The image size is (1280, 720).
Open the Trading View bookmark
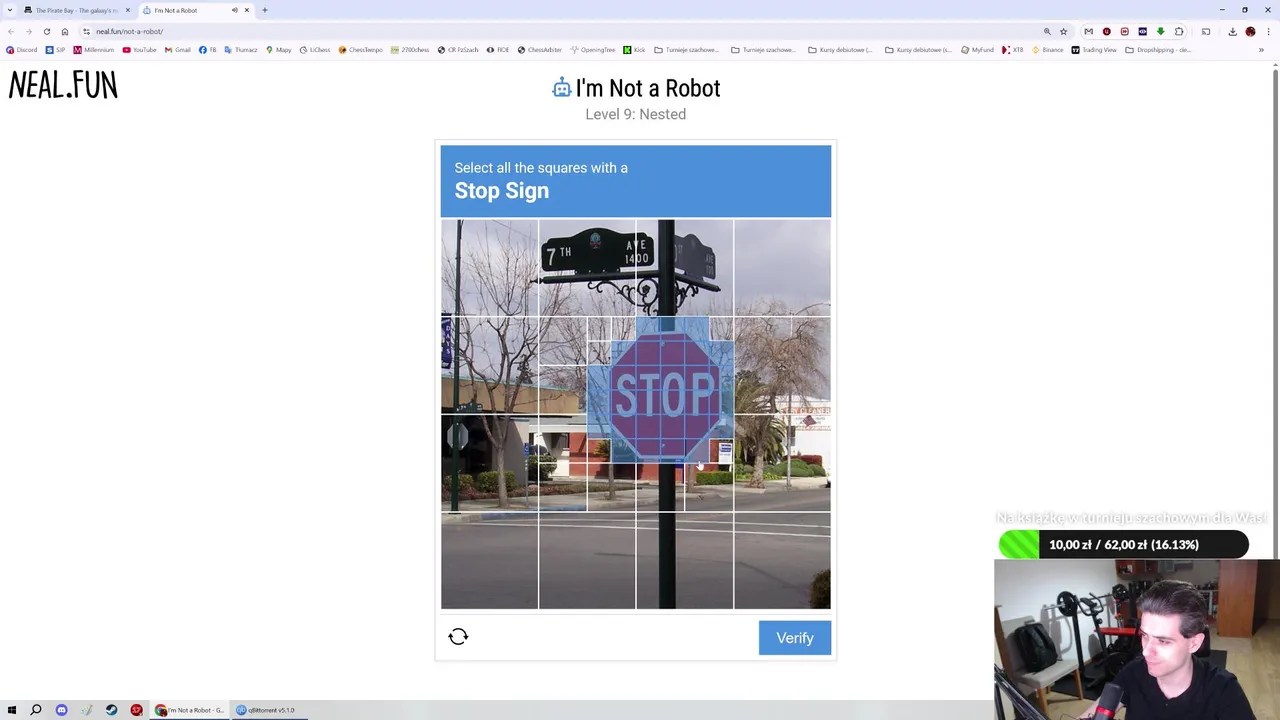click(1094, 50)
